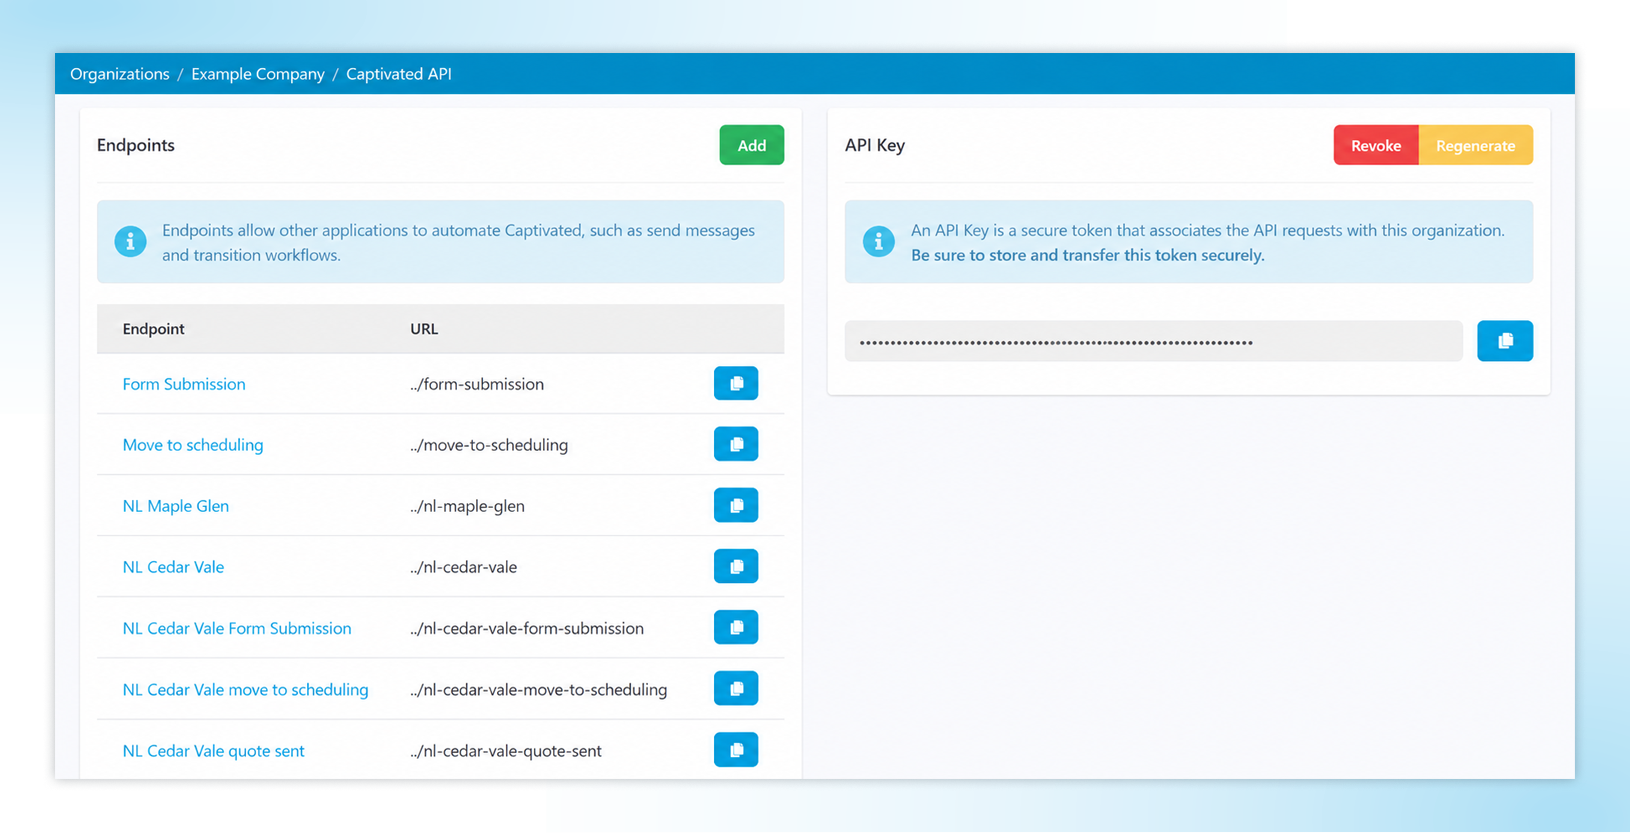The width and height of the screenshot is (1630, 833).
Task: Open Example Company breadcrumb
Action: pyautogui.click(x=258, y=74)
